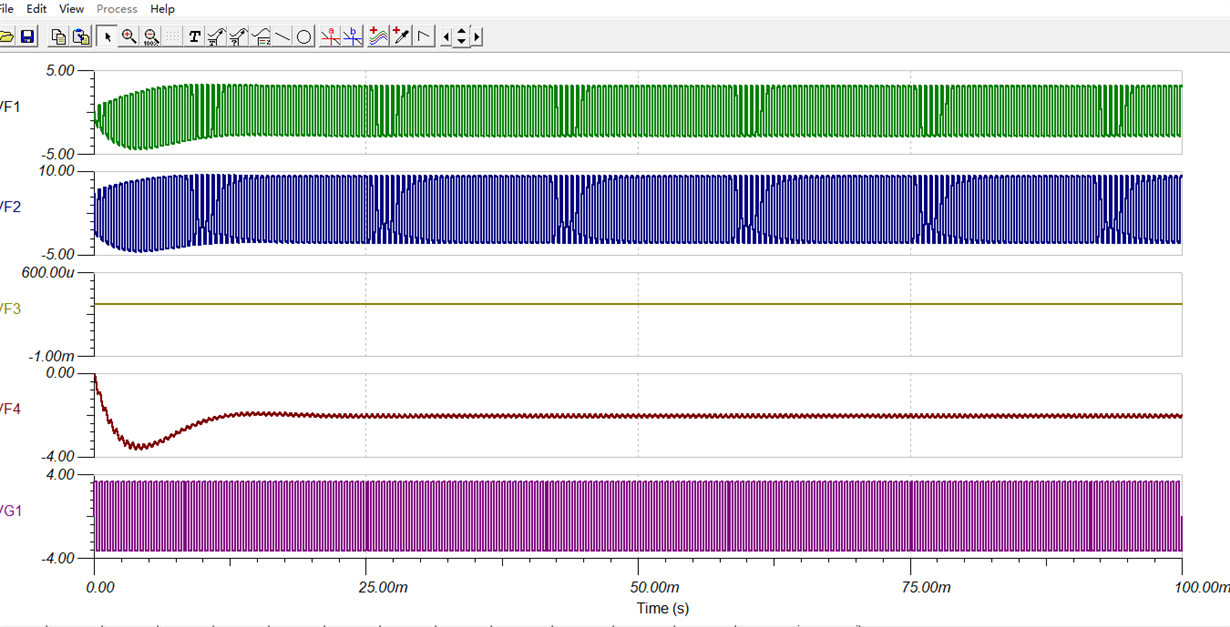
Task: Click the 75.00m time tick label
Action: coord(928,588)
